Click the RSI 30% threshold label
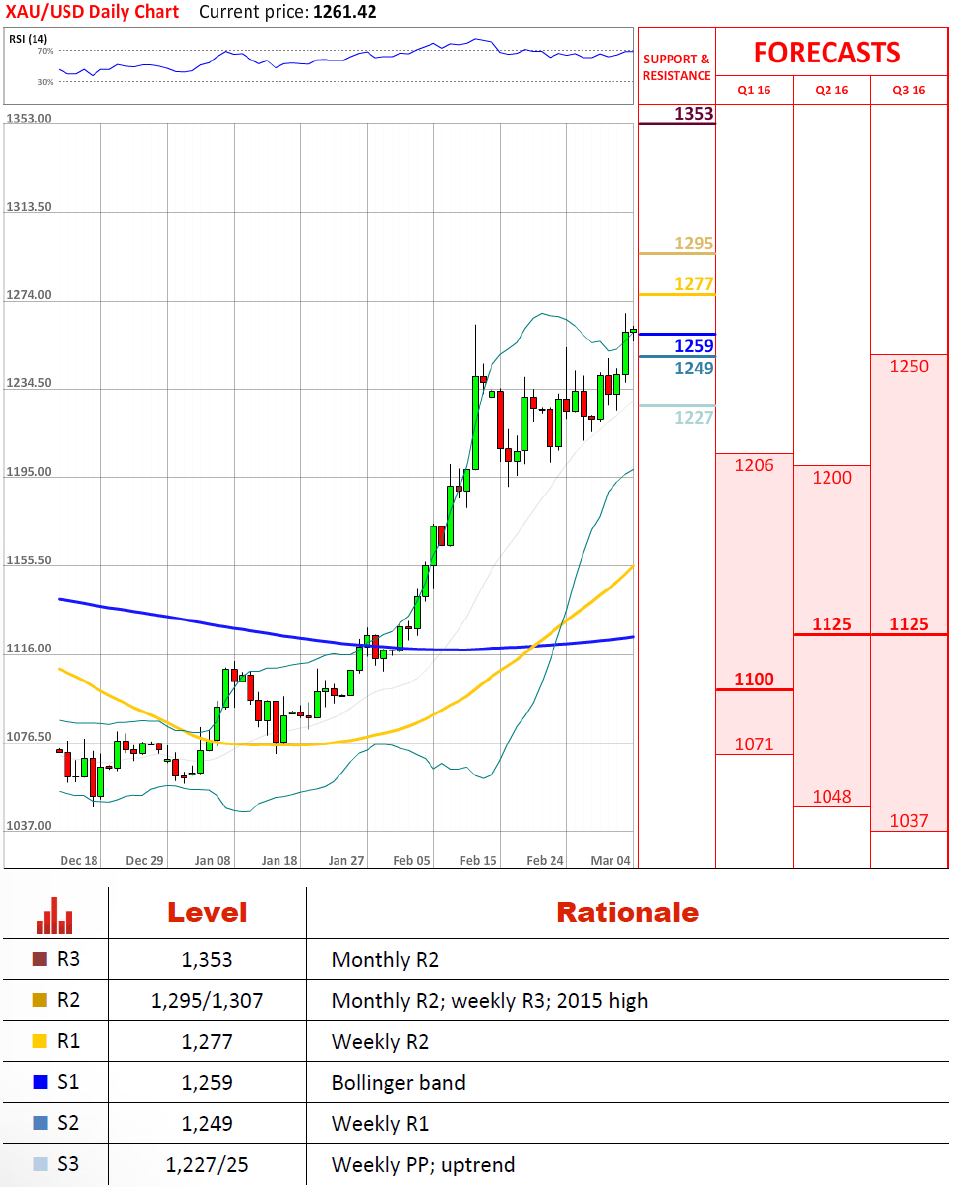954x1187 pixels. 45,82
